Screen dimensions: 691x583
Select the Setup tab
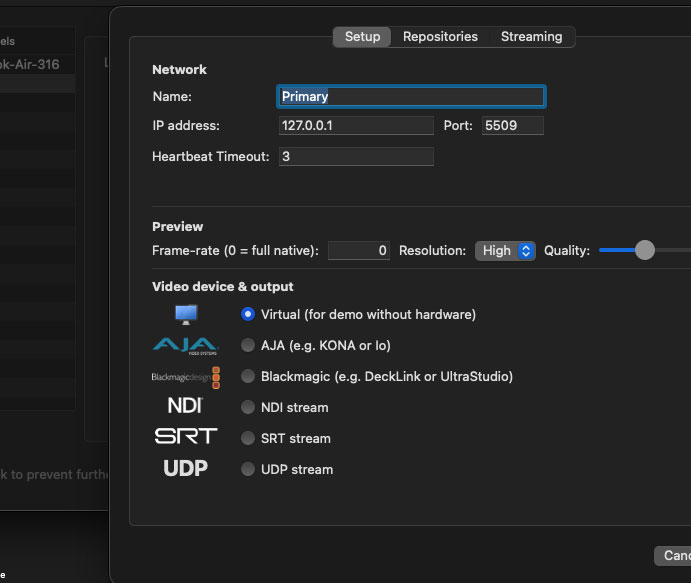click(x=362, y=37)
